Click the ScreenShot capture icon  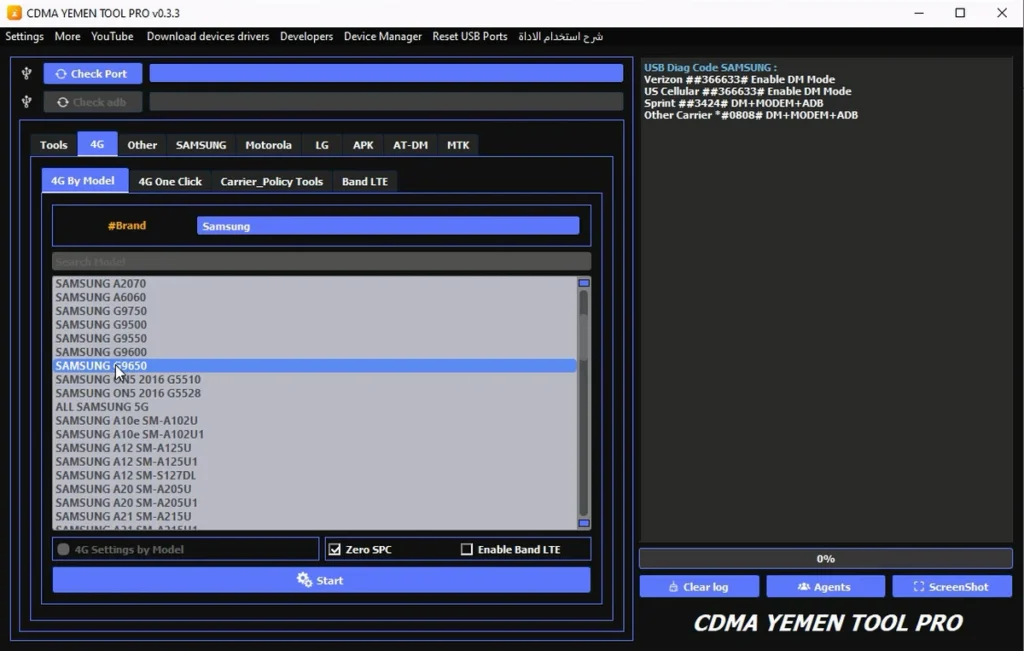click(x=919, y=587)
